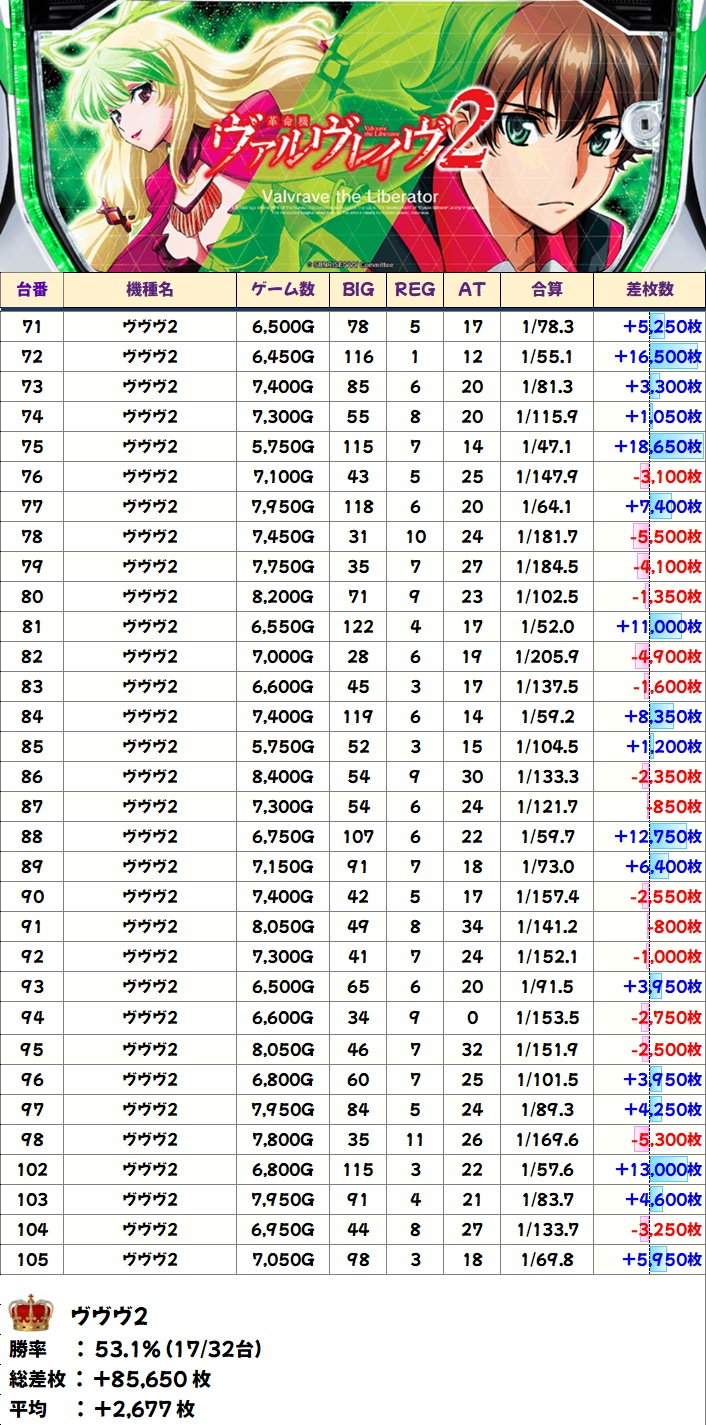Select machine number 105 cell
The height and width of the screenshot is (1425, 706).
click(x=32, y=1259)
